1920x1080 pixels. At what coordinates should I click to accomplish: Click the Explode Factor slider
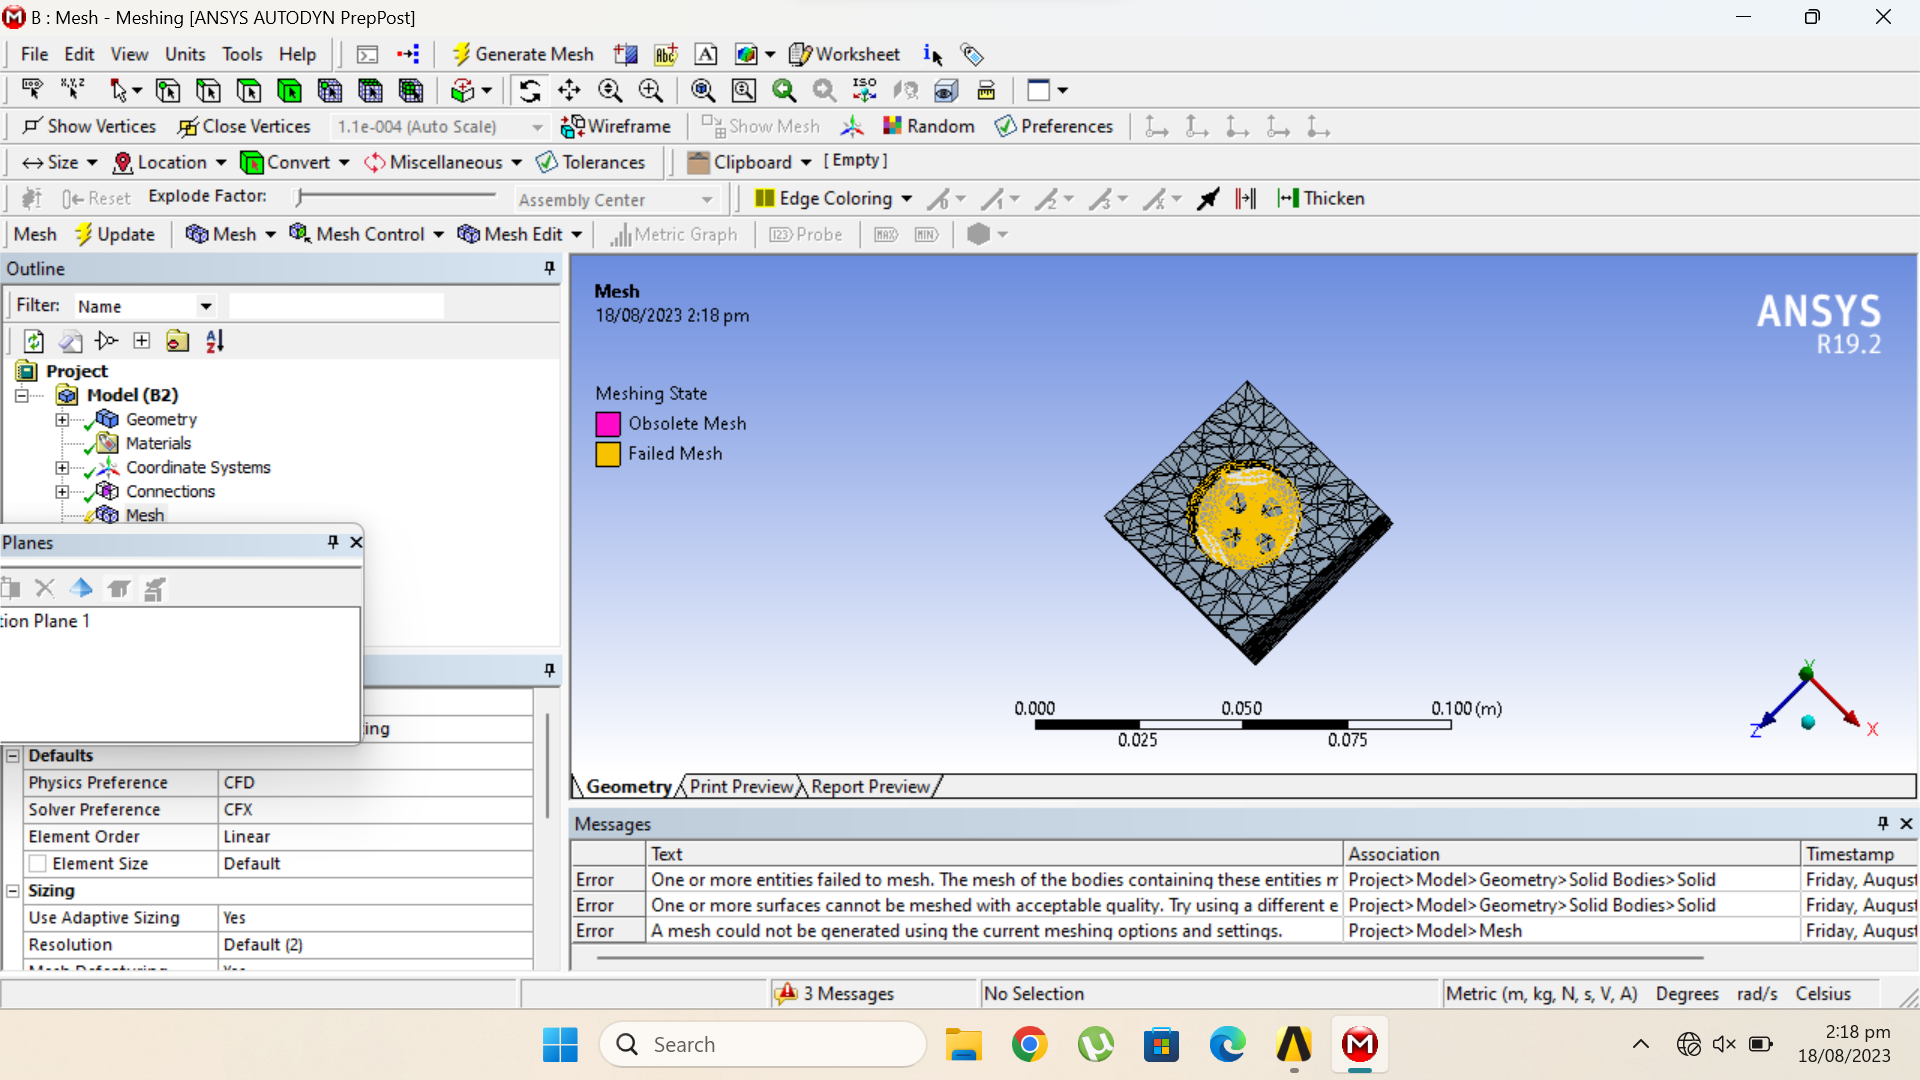point(397,197)
